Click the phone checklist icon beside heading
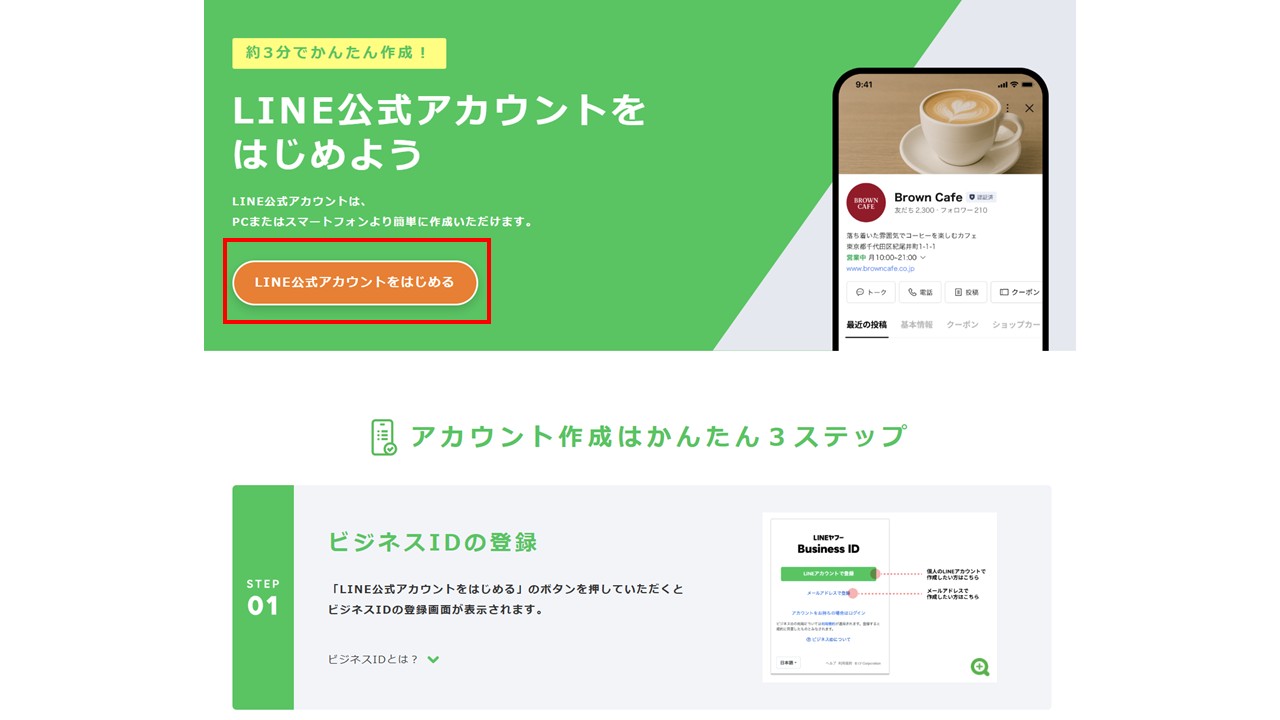 [x=383, y=437]
